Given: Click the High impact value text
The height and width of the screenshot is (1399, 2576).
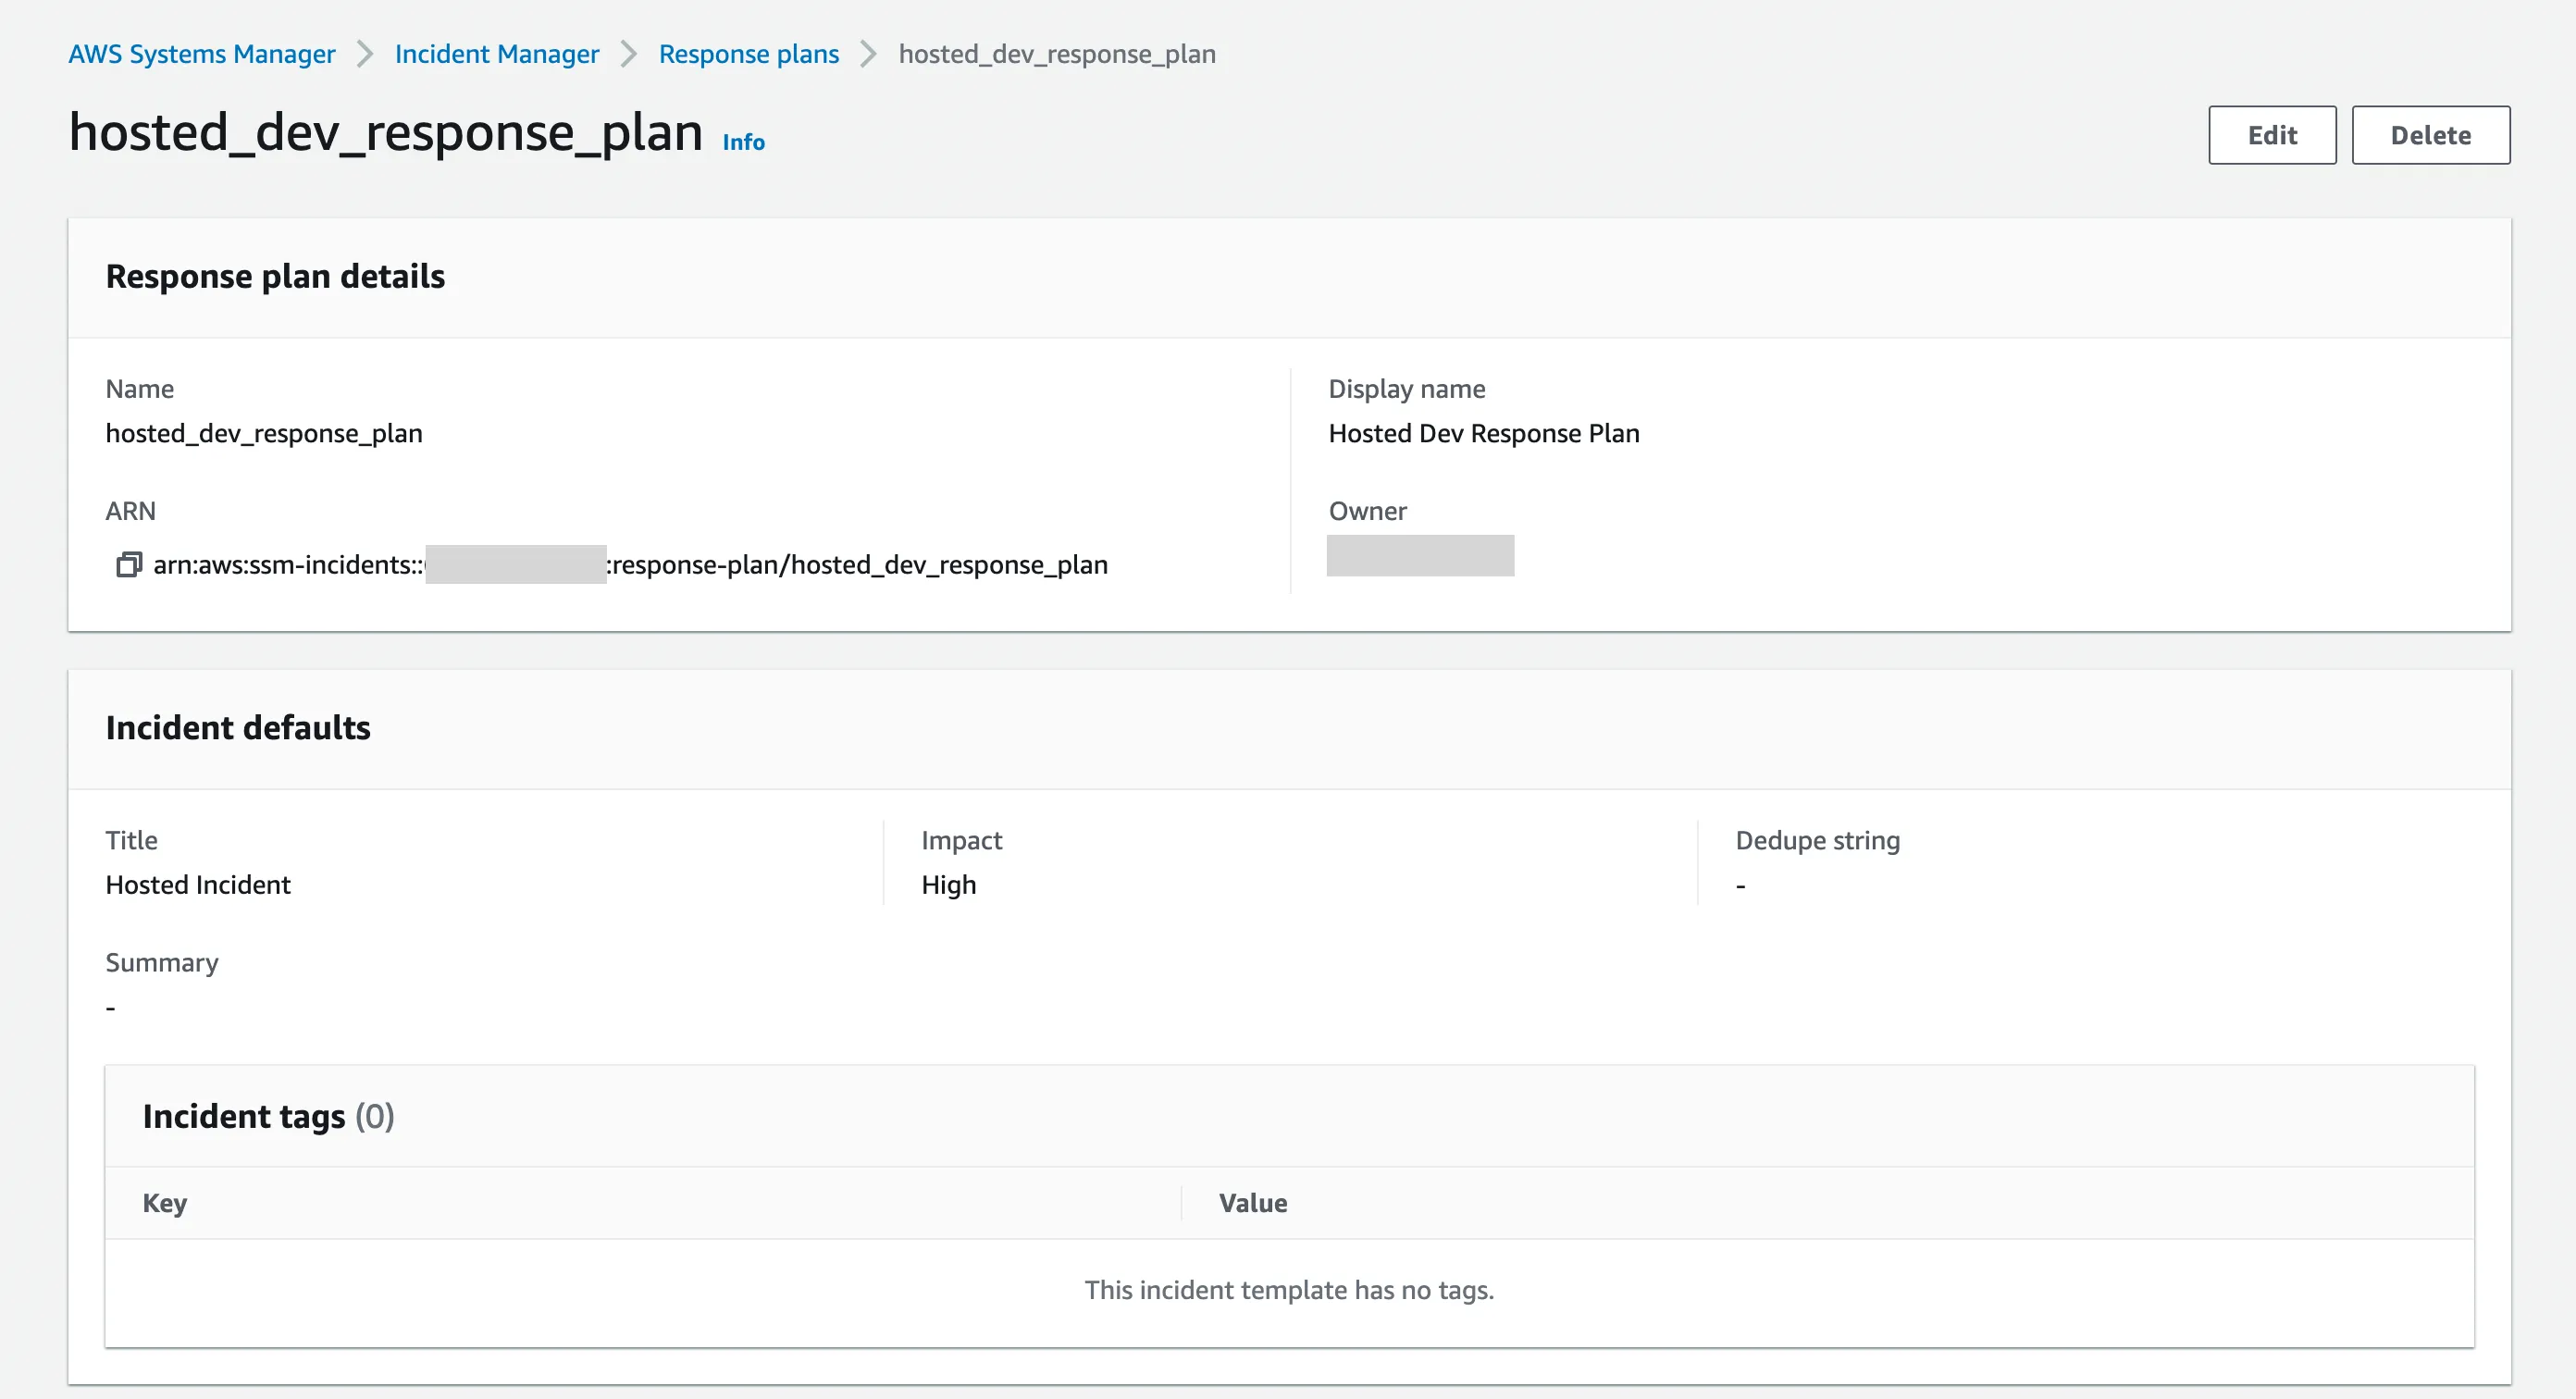Looking at the screenshot, I should (948, 884).
